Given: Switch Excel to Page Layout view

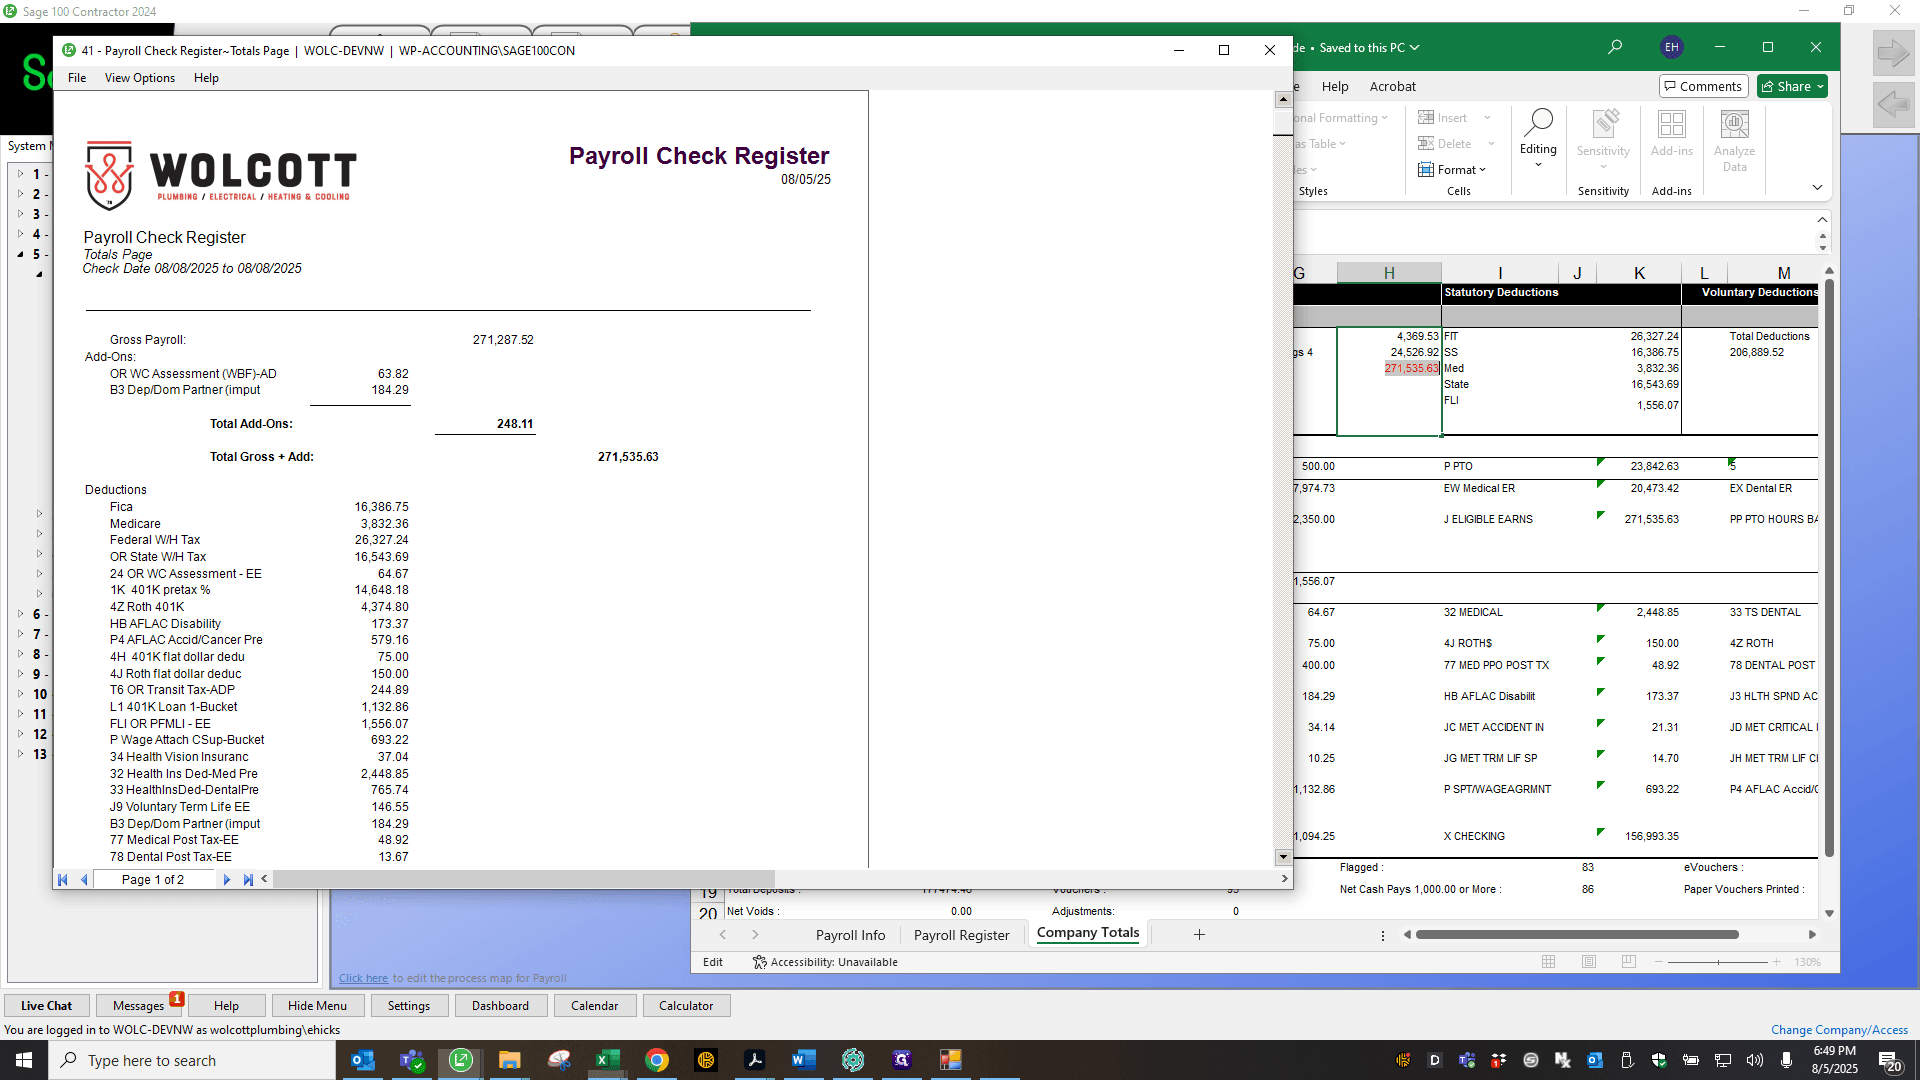Looking at the screenshot, I should [1589, 962].
